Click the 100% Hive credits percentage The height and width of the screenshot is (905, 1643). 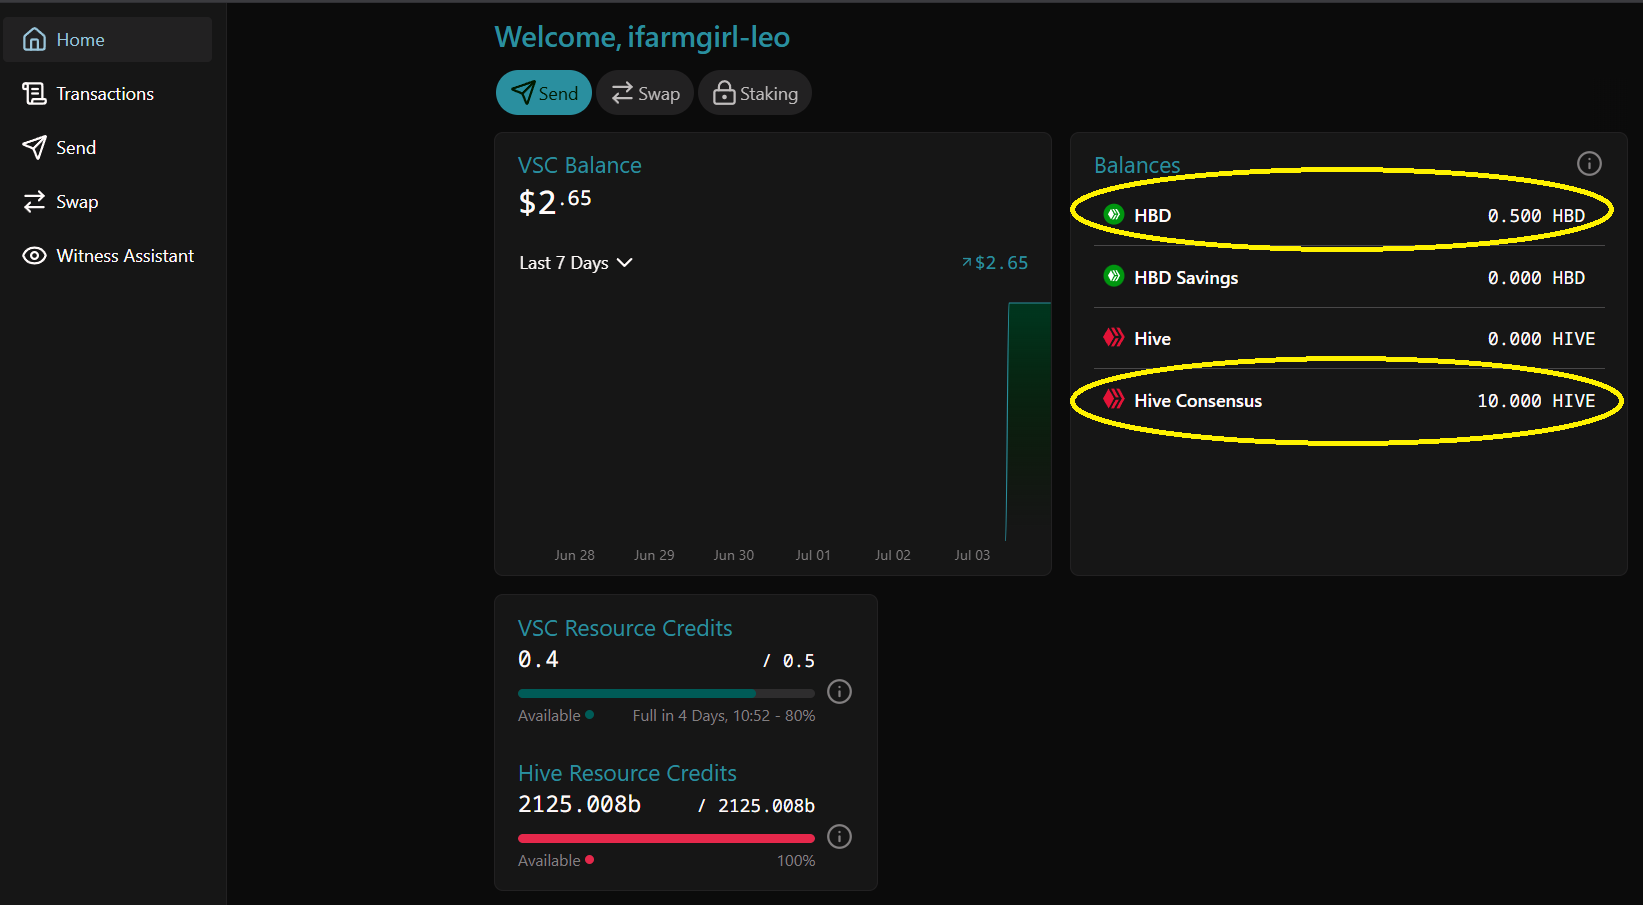click(796, 861)
